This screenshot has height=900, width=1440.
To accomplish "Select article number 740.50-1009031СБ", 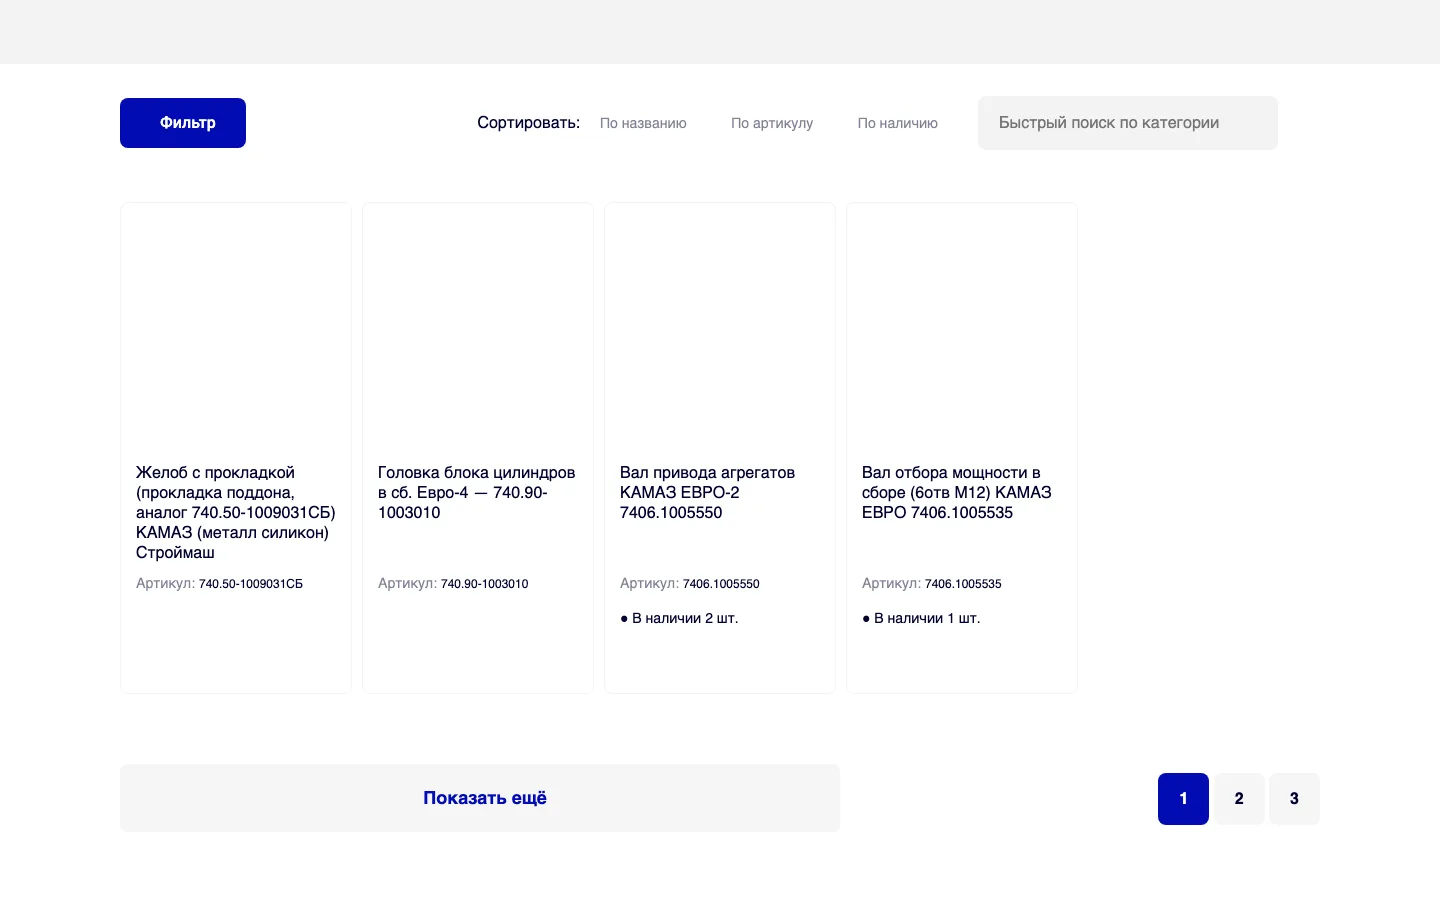I will click(251, 584).
